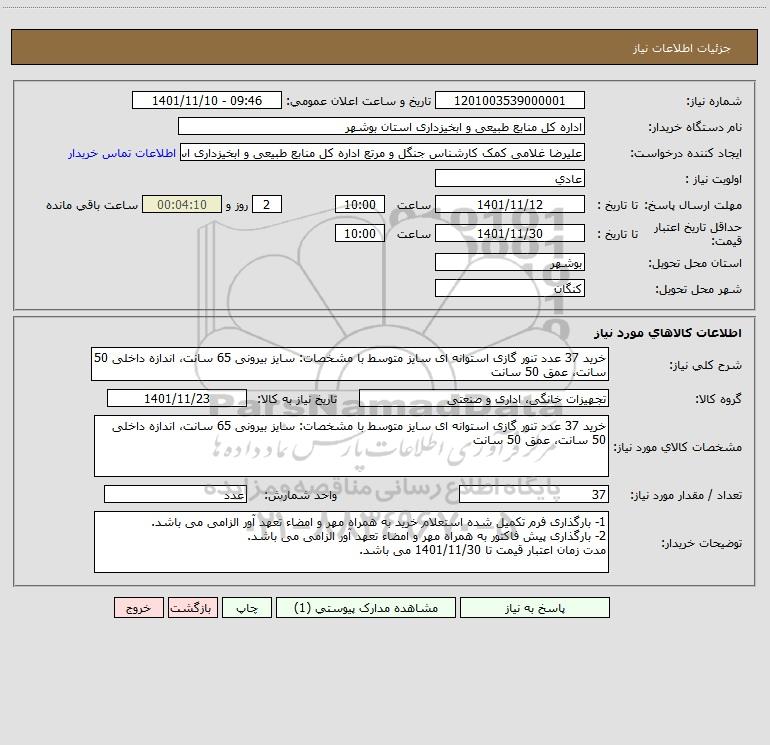Click the ساعت باقی مانده label
The height and width of the screenshot is (745, 770).
click(x=92, y=205)
